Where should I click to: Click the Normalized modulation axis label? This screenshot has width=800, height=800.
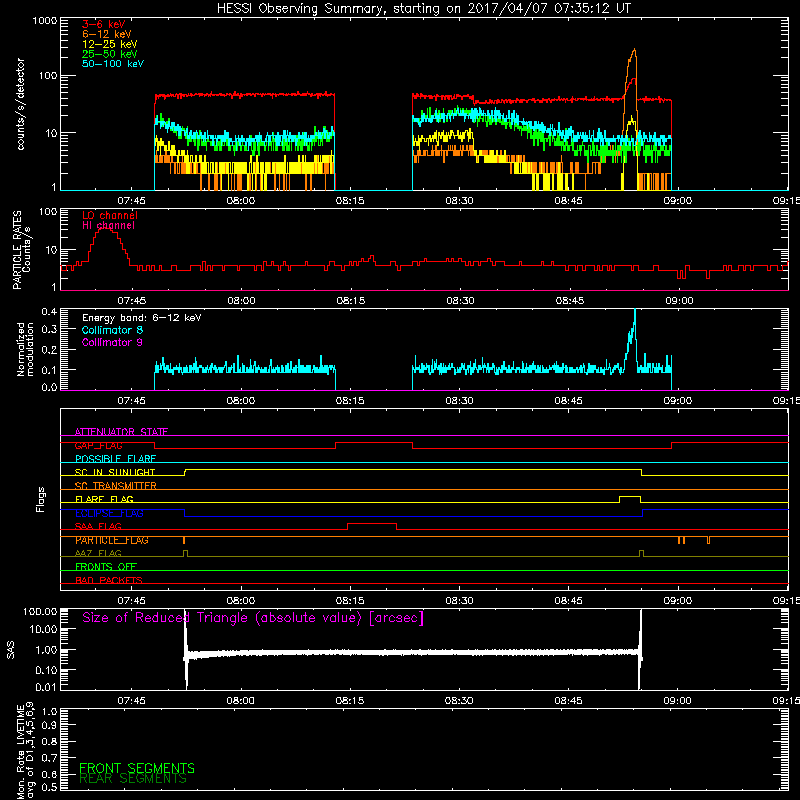(24, 349)
